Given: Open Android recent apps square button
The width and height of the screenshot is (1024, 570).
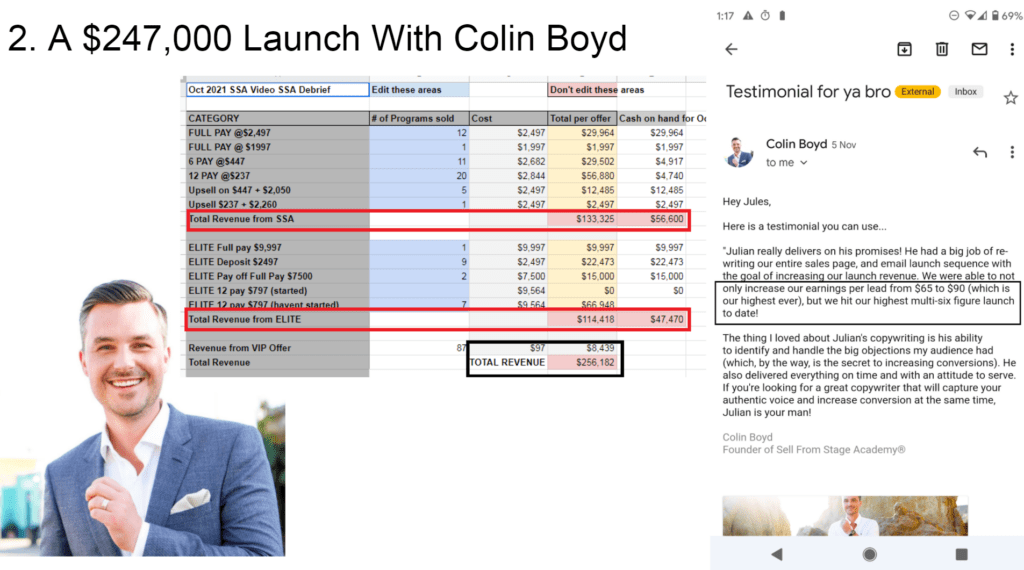Looking at the screenshot, I should click(x=961, y=553).
